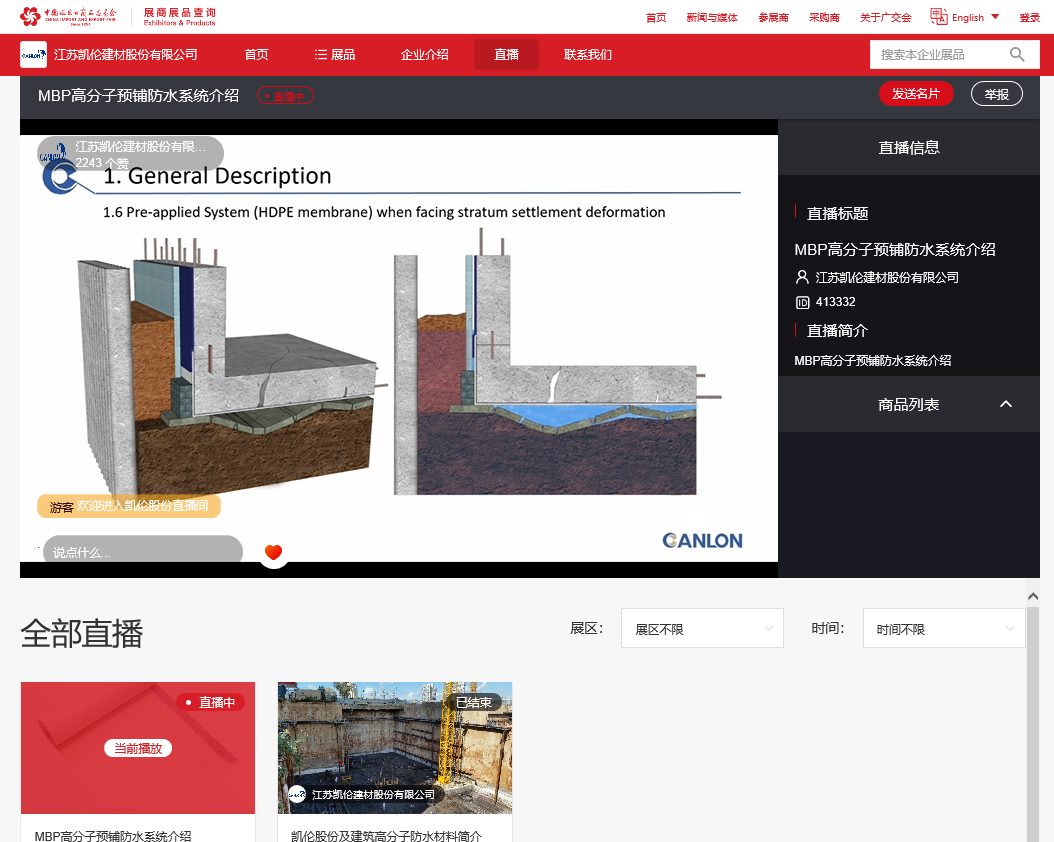This screenshot has width=1054, height=842.
Task: Go to 首页 in red company navigation
Action: pyautogui.click(x=256, y=54)
